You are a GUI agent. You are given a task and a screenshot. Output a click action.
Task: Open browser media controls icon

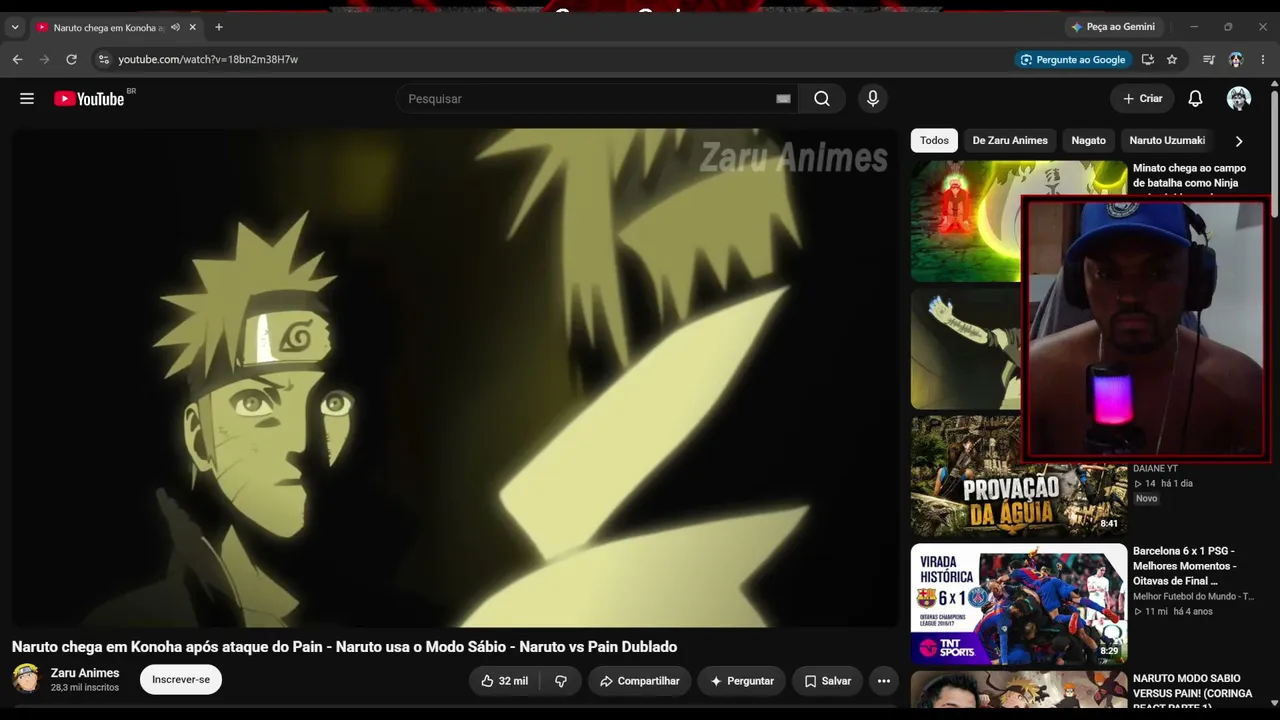point(1209,60)
